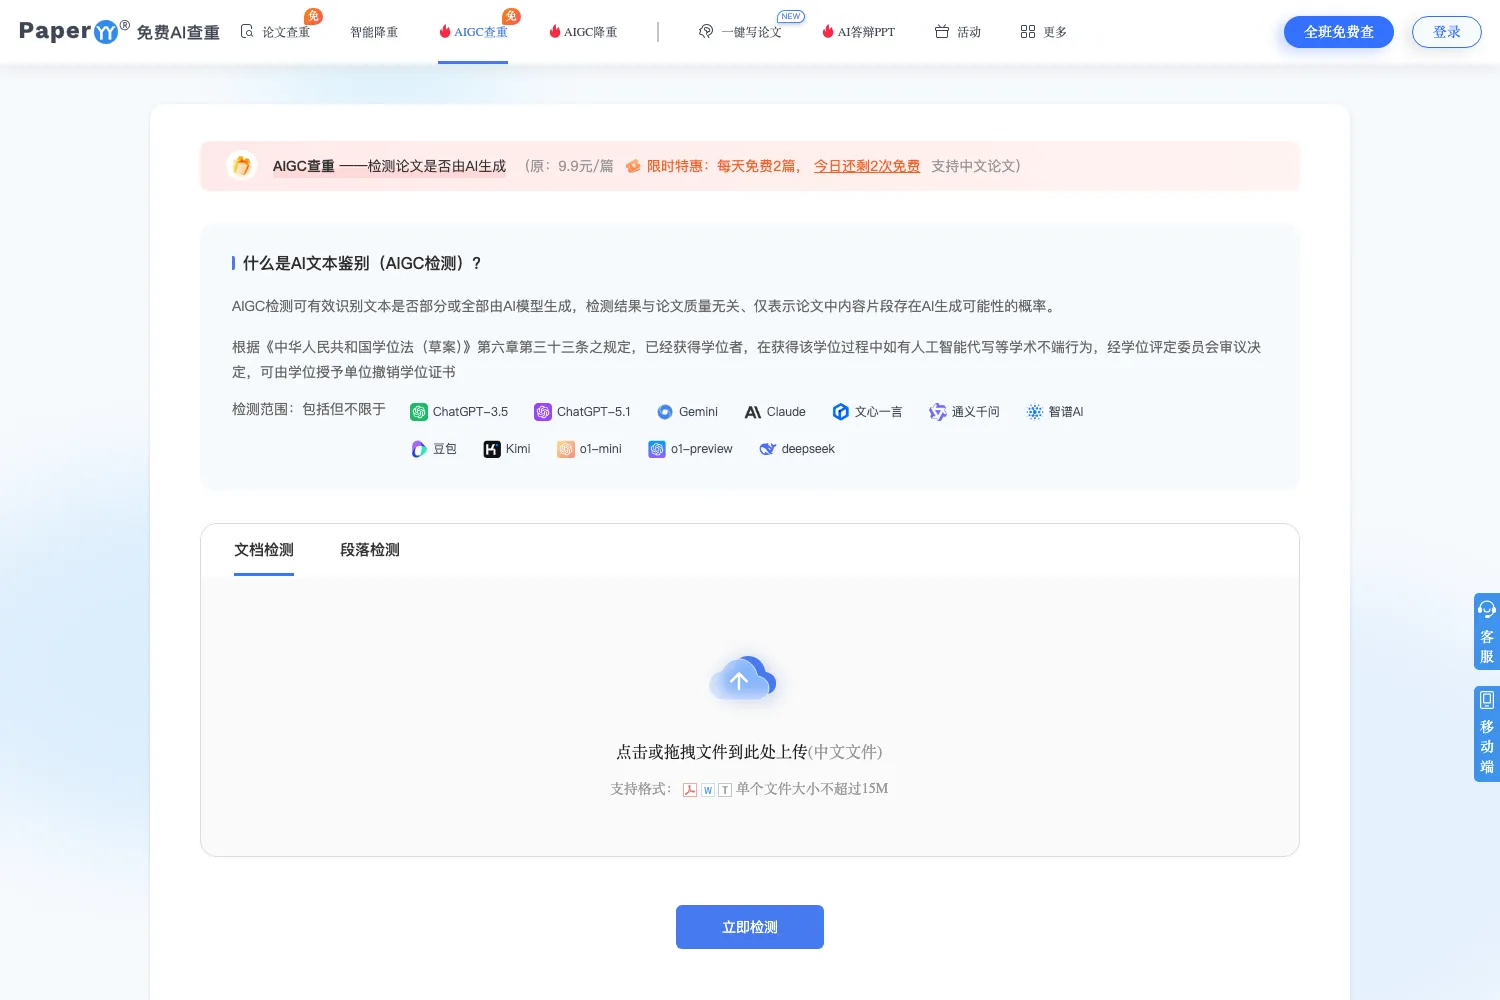The image size is (1500, 1000).
Task: Click the 立即检测 button
Action: coord(750,927)
